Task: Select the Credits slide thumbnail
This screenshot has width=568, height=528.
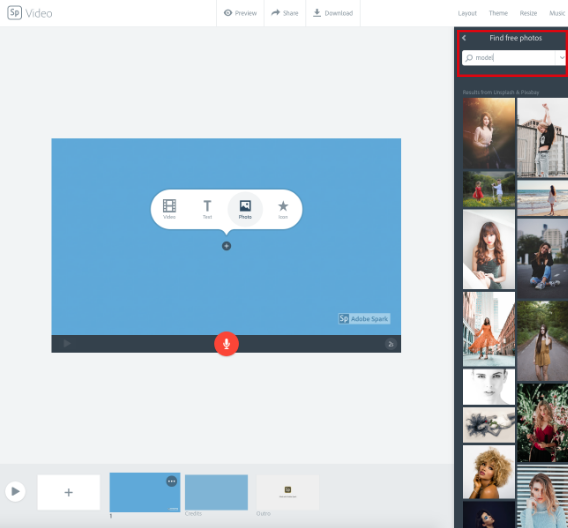Action: (216, 493)
